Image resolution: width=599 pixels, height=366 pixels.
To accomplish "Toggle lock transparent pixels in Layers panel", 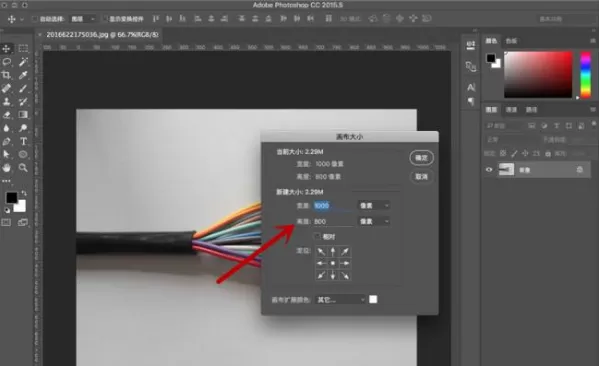I will point(503,154).
